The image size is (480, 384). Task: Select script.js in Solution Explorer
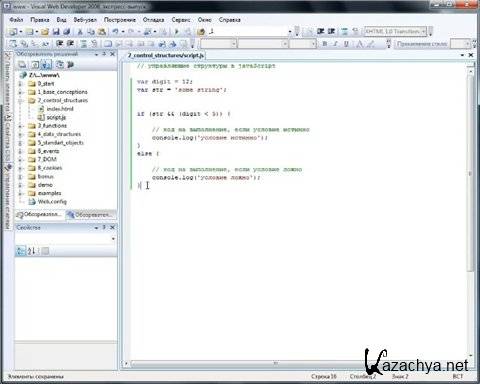[56, 117]
